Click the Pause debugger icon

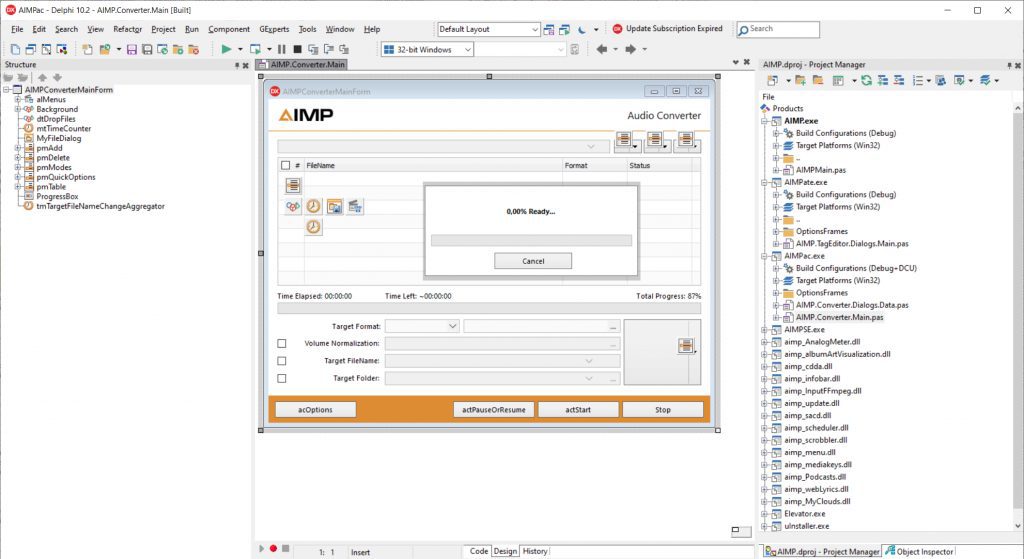click(x=281, y=49)
